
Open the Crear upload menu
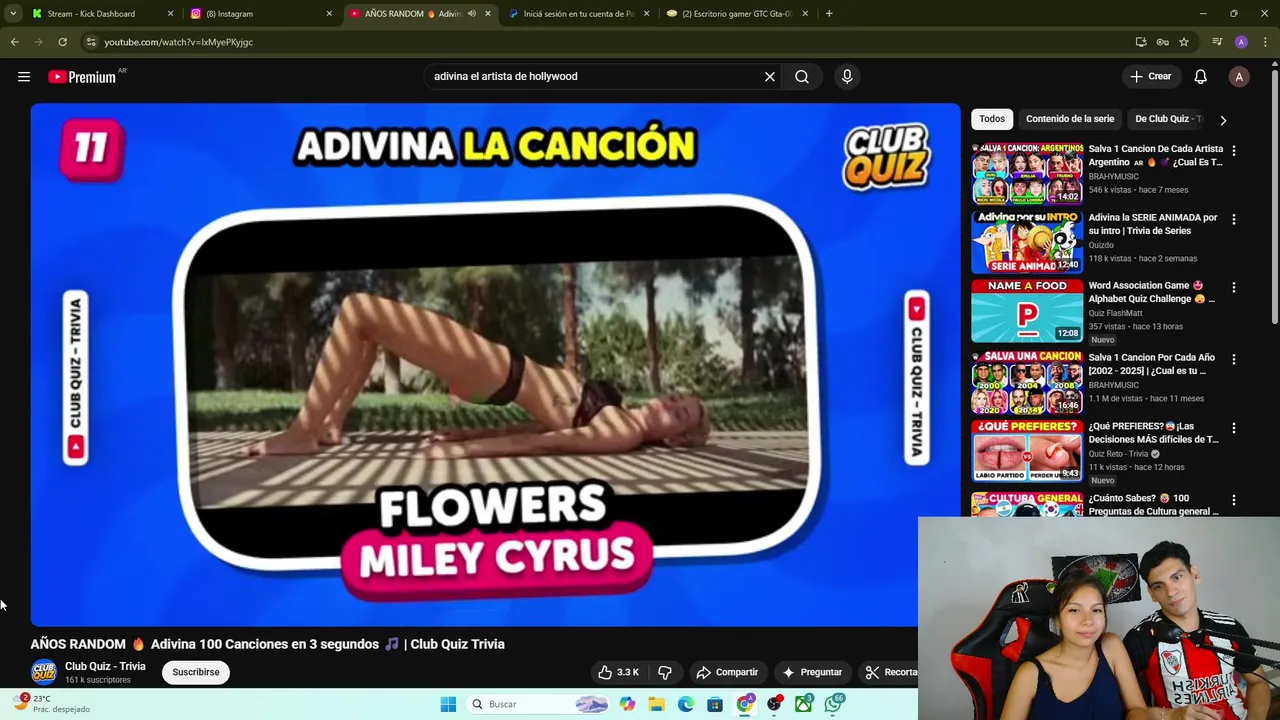(1150, 76)
